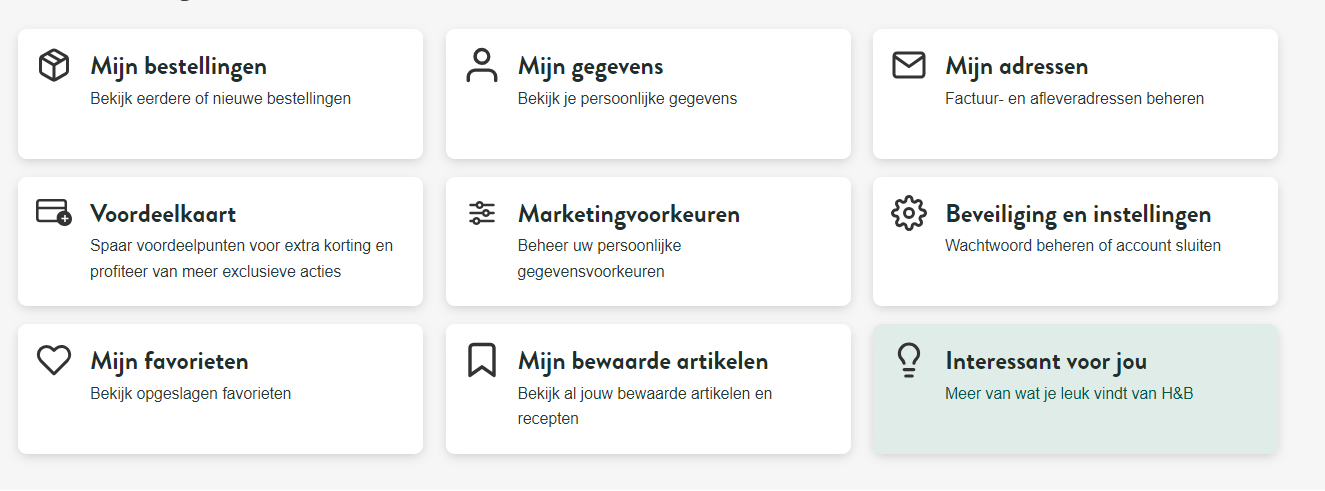Open Mijn gegevens heading
Image resolution: width=1325 pixels, height=491 pixels.
(590, 67)
